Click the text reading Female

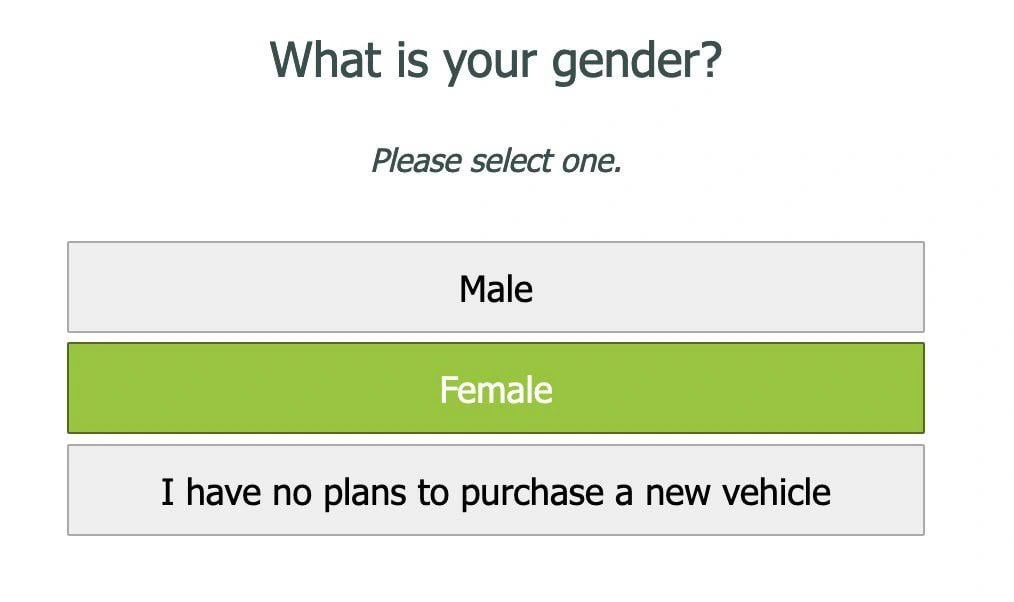(496, 390)
